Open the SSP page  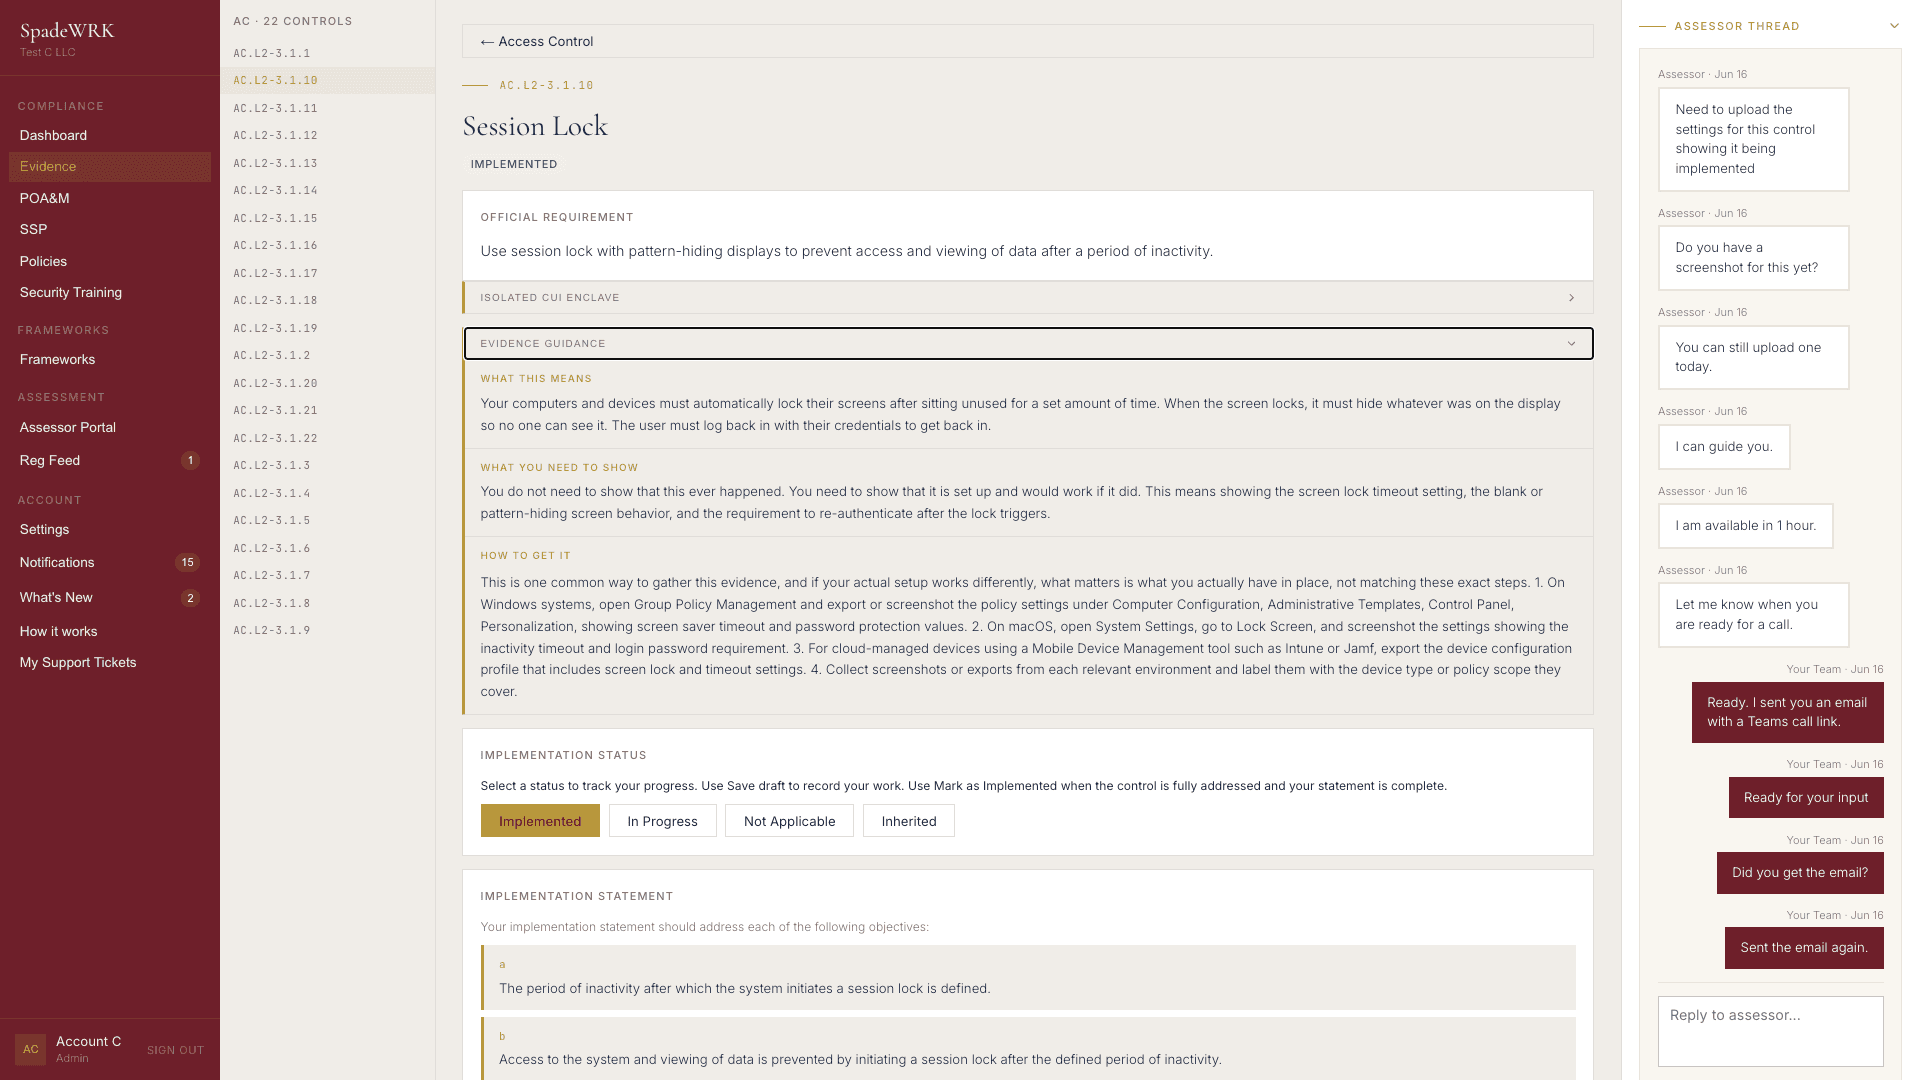point(110,229)
